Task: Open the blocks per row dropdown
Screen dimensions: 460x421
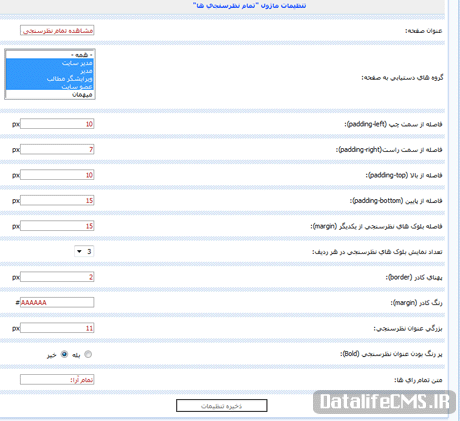Action: click(84, 251)
